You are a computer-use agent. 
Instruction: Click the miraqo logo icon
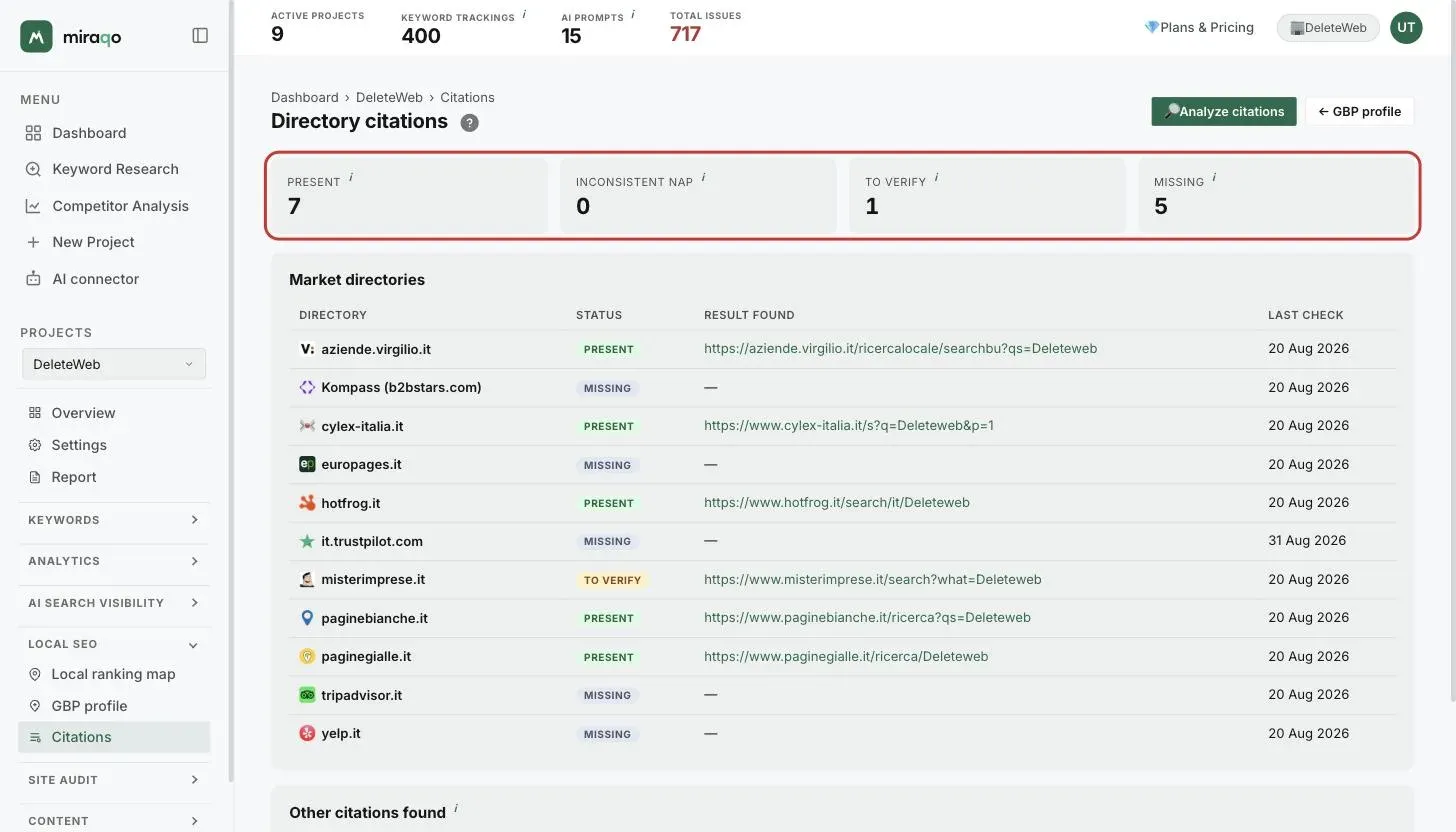pyautogui.click(x=36, y=36)
